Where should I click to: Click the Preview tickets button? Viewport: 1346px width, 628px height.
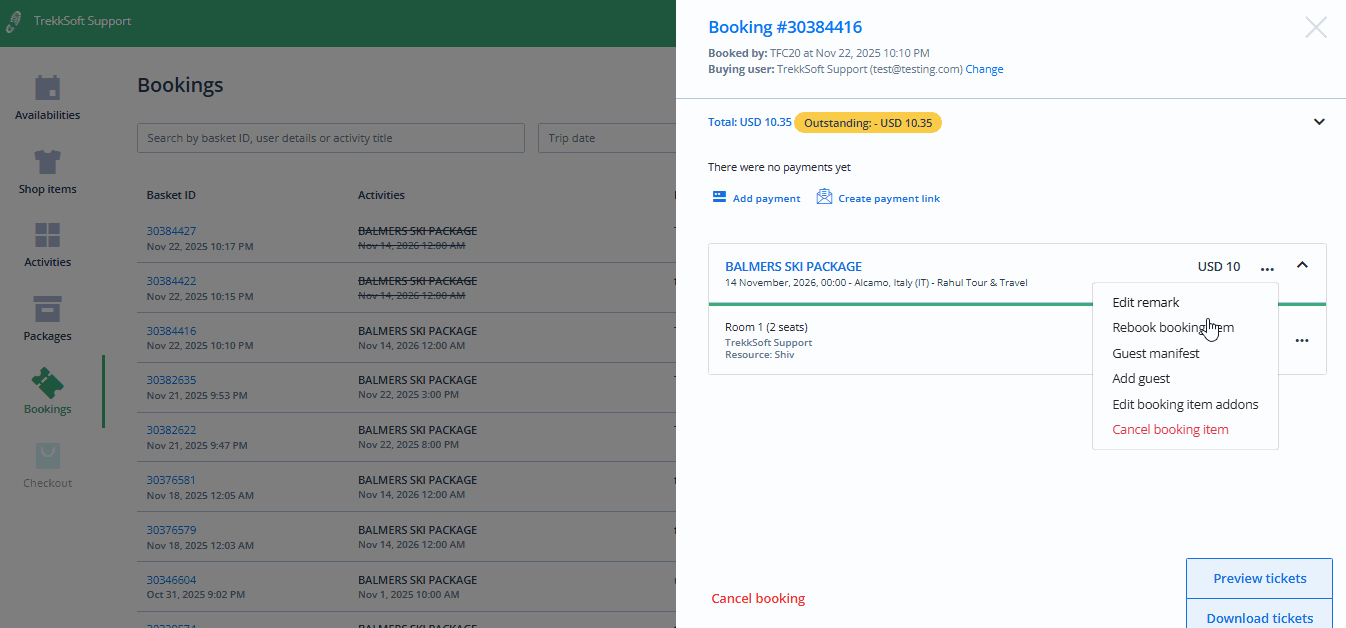1259,578
